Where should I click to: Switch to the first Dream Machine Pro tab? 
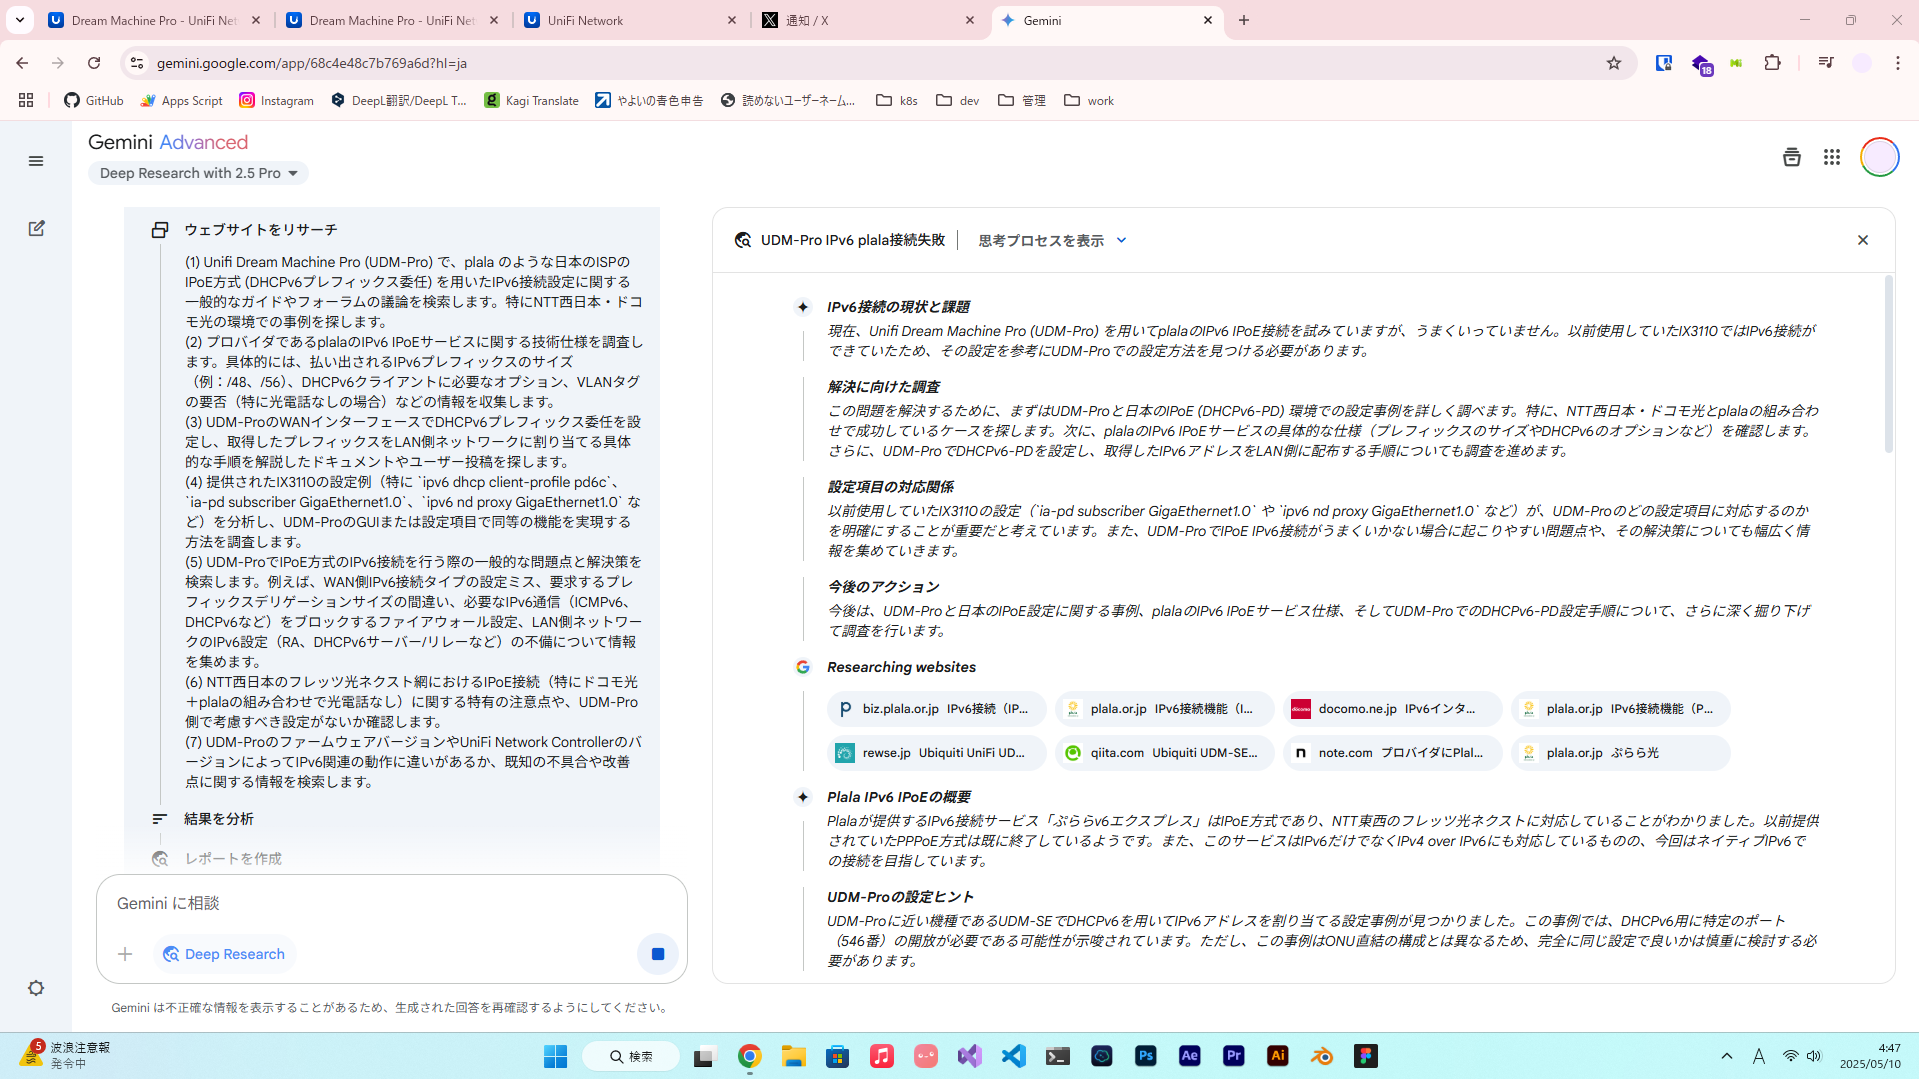point(154,20)
